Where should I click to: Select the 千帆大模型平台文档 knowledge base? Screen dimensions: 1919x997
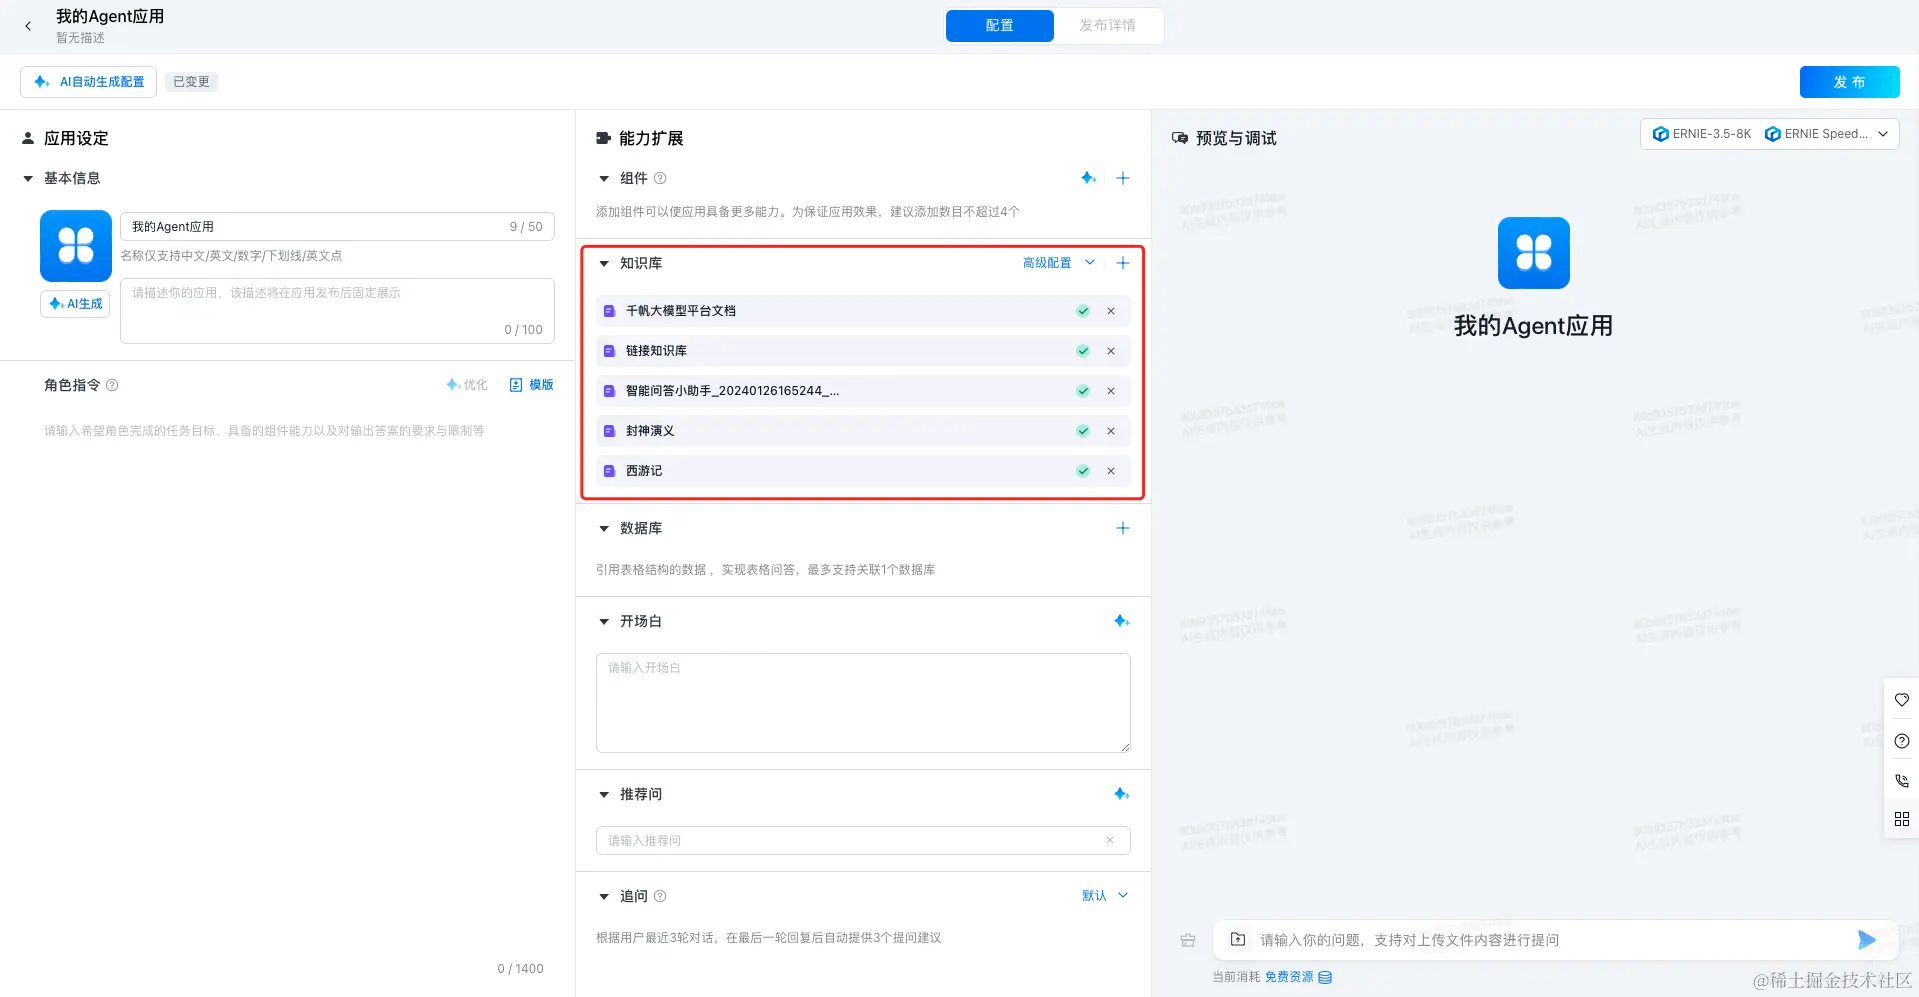point(863,311)
